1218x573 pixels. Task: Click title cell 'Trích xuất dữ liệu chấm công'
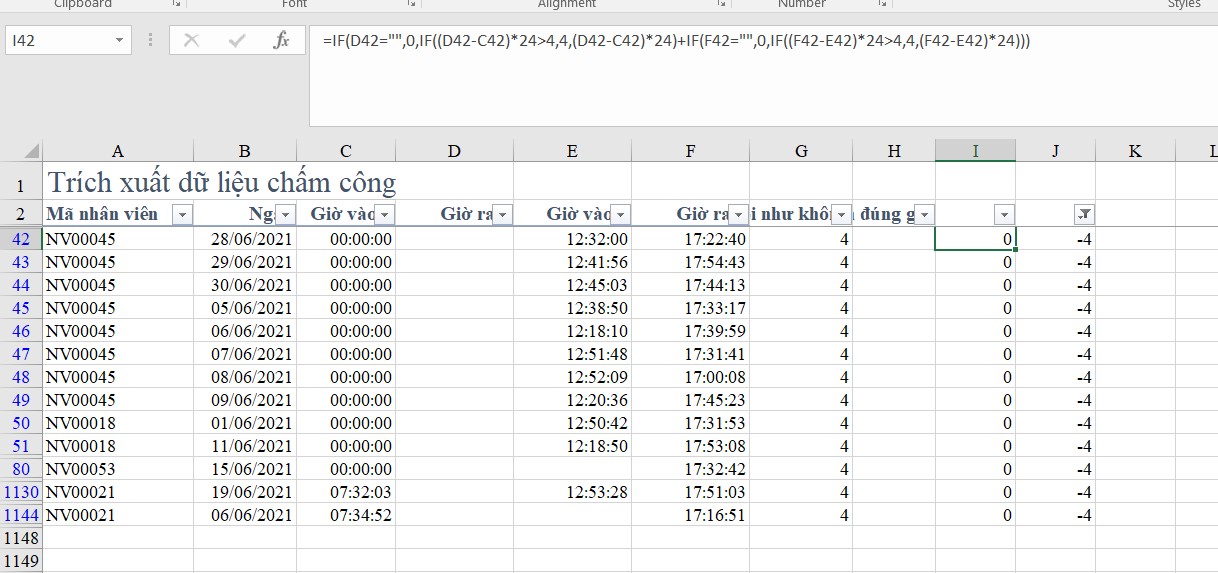222,183
